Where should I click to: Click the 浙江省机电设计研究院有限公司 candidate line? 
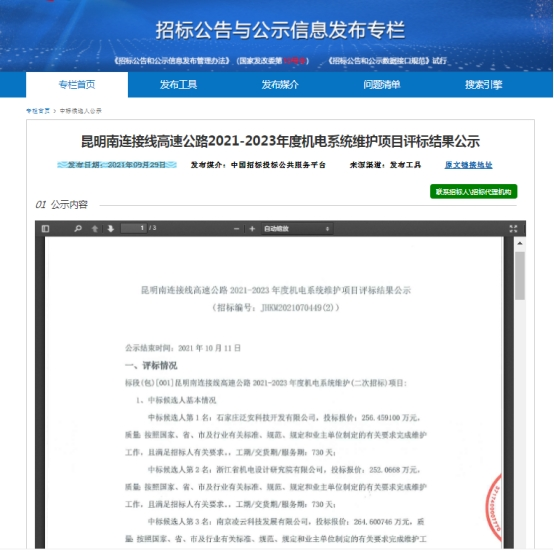pyautogui.click(x=284, y=470)
